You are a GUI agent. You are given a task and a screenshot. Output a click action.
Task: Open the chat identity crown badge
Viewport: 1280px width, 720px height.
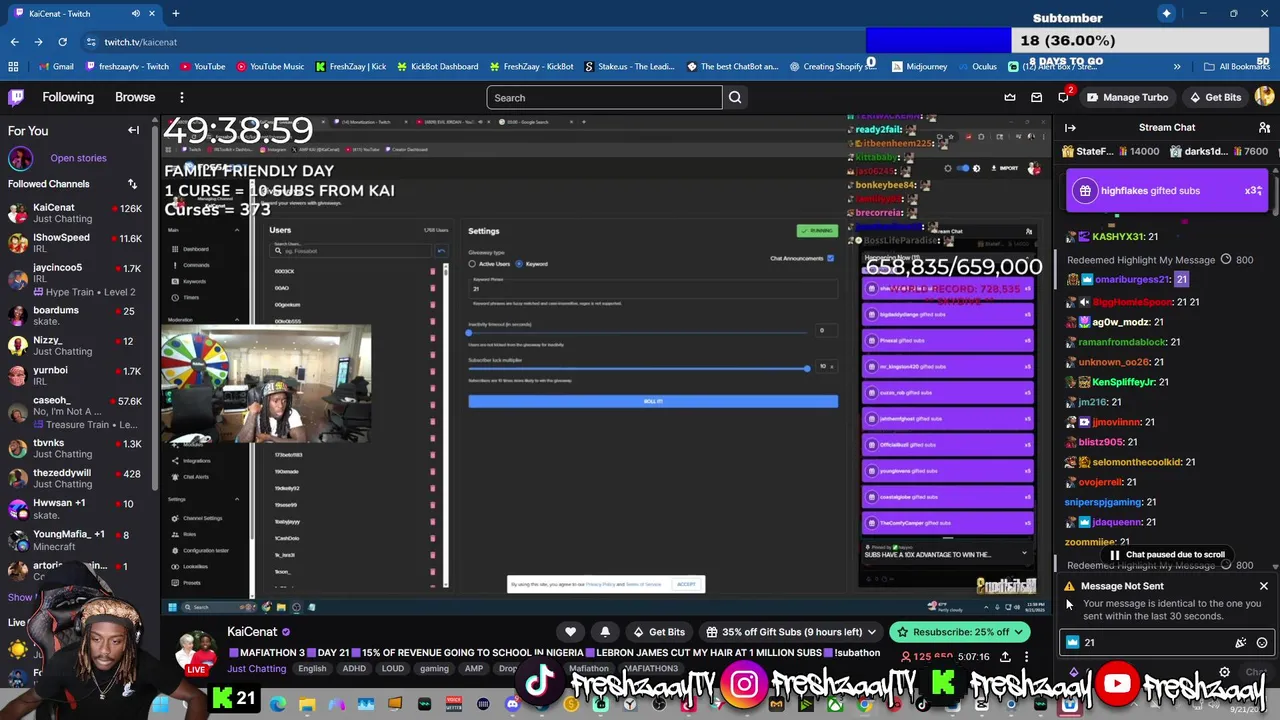[1073, 643]
